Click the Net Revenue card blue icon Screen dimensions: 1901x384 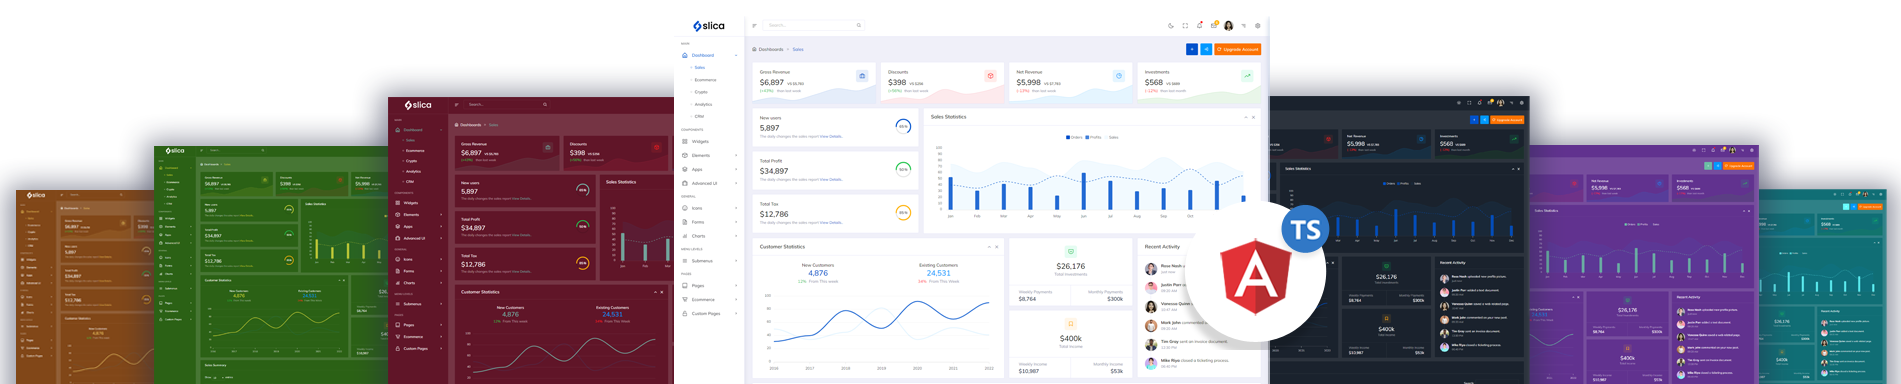click(x=1119, y=76)
